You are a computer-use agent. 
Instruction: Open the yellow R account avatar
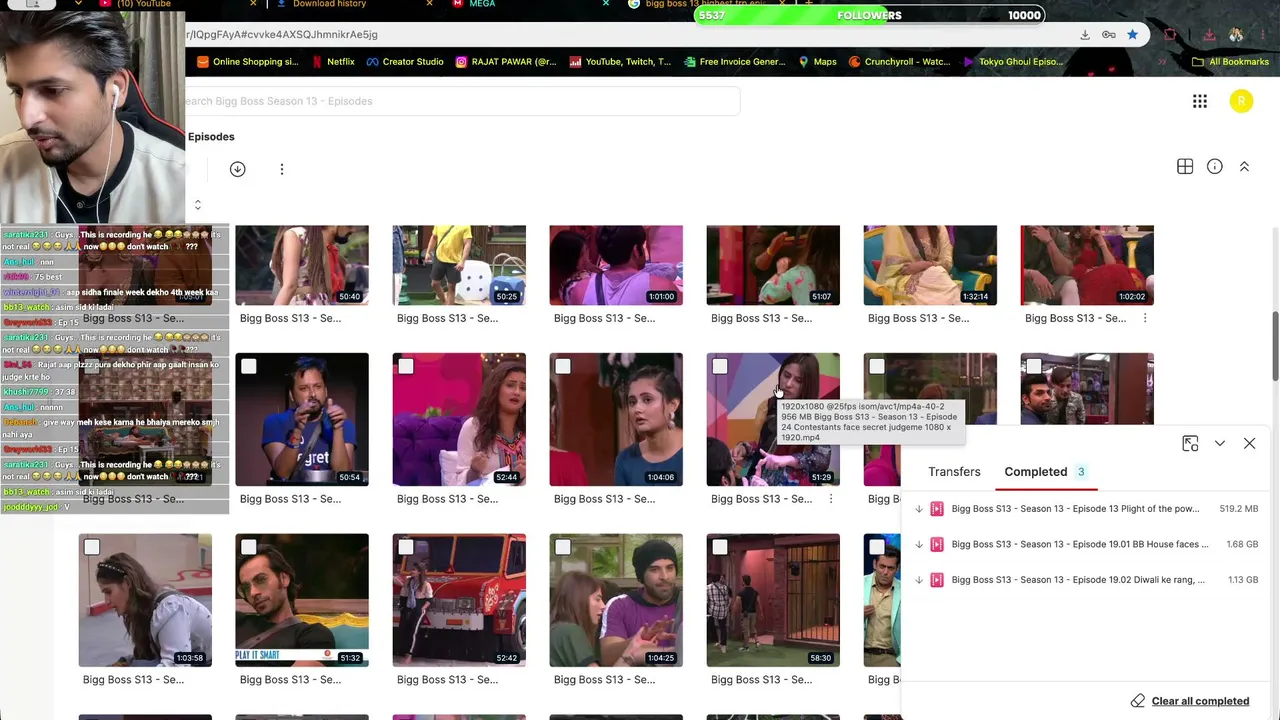1241,101
